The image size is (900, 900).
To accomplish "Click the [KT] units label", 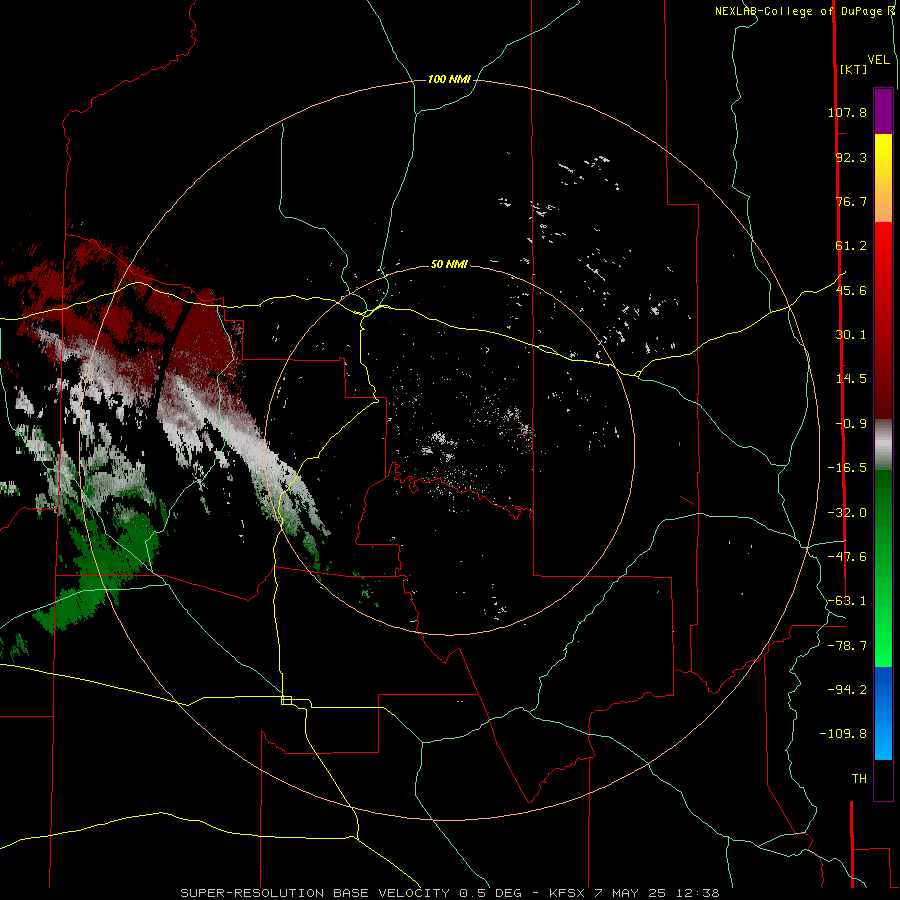I will tap(854, 69).
